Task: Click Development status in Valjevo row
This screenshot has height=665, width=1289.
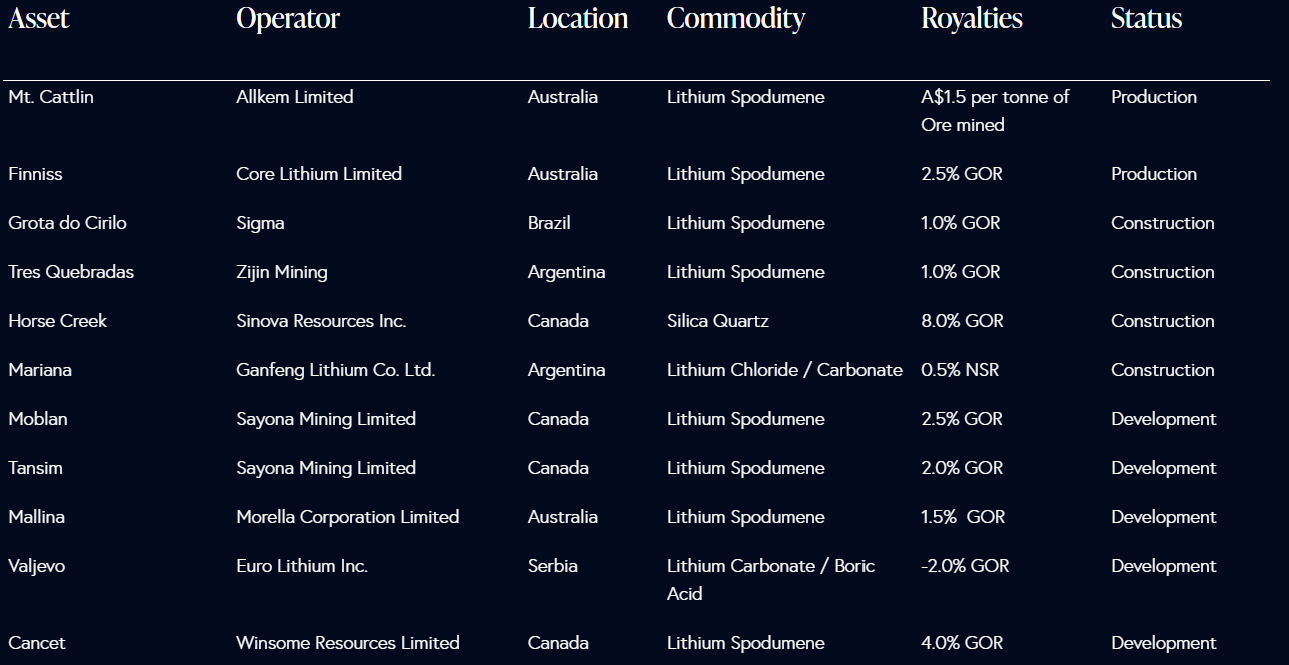Action: [1164, 566]
